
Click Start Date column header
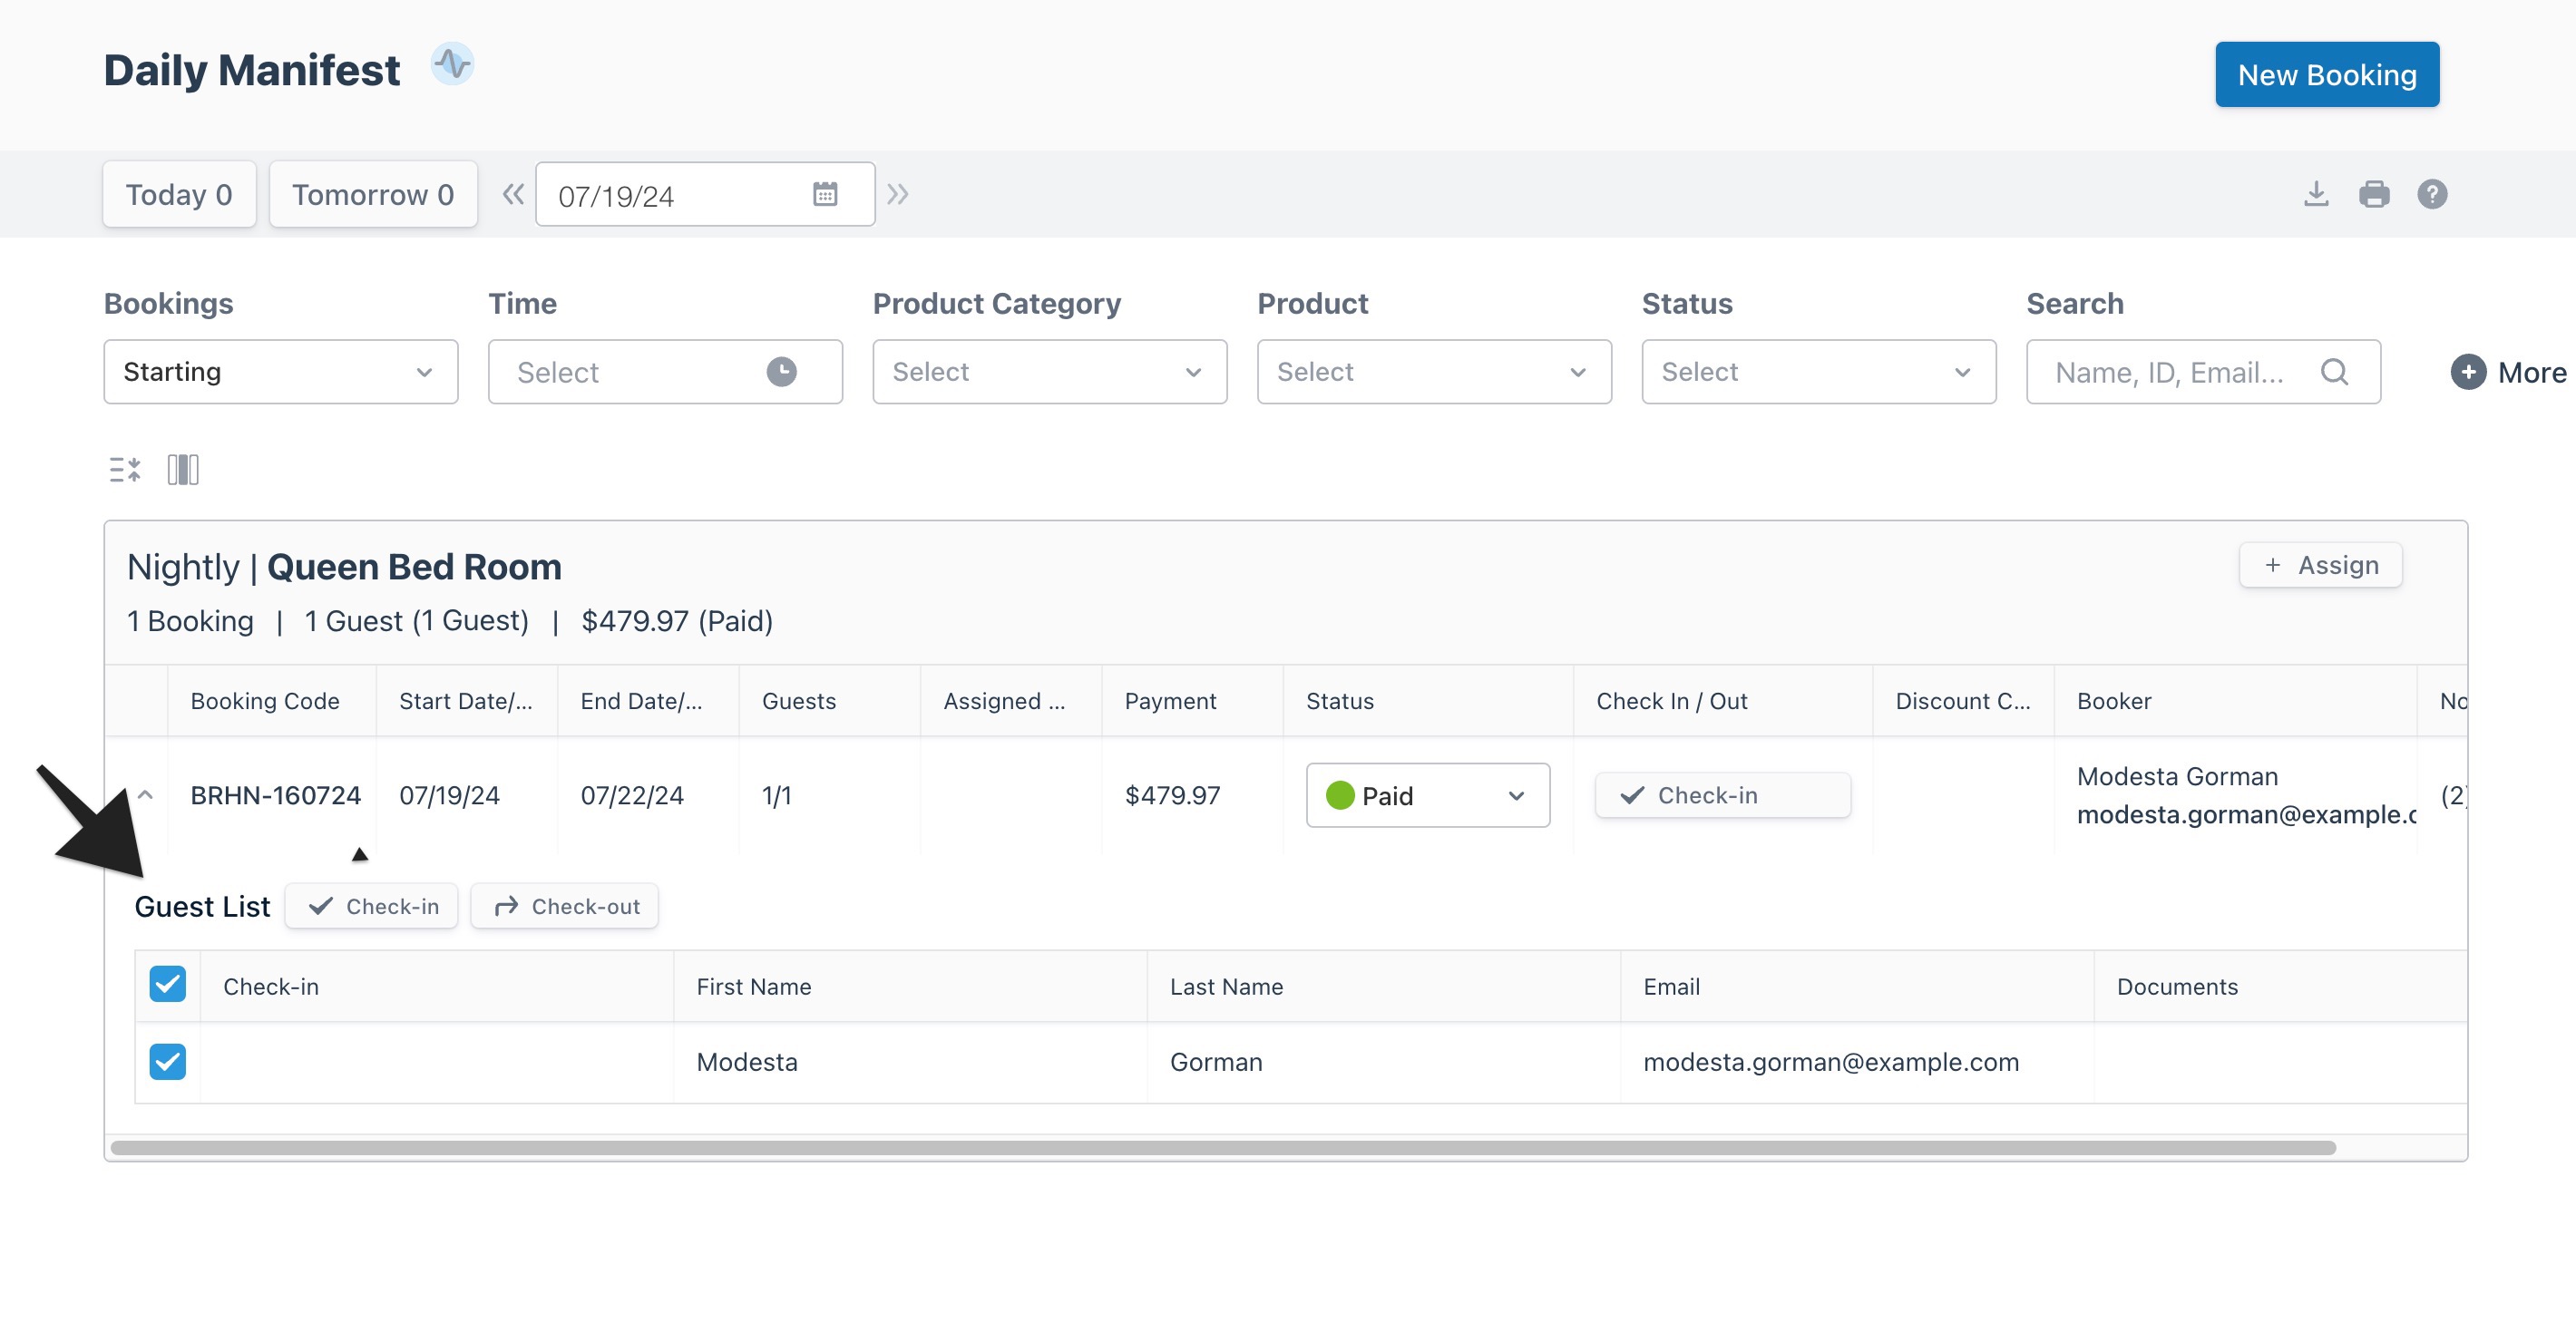(466, 701)
